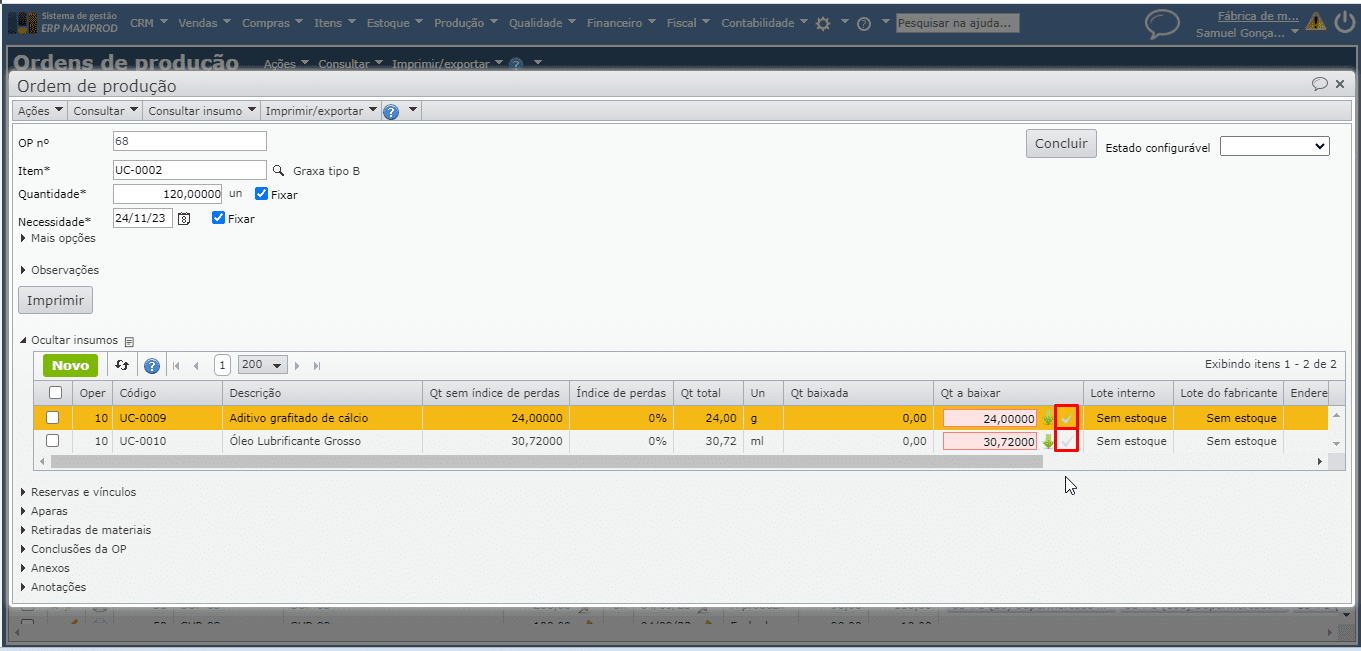Open the Samuel Gonça... user menu
The image size is (1361, 651).
click(x=1247, y=32)
